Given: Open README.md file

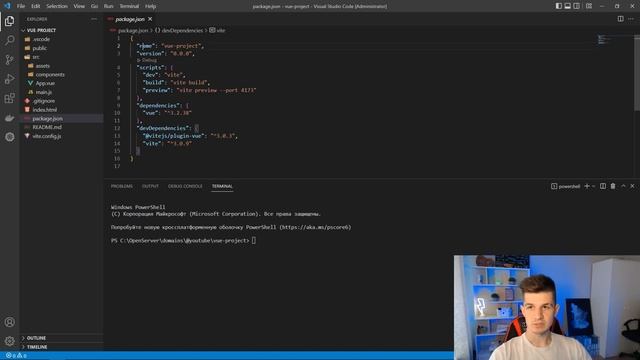Looking at the screenshot, I should (47, 127).
